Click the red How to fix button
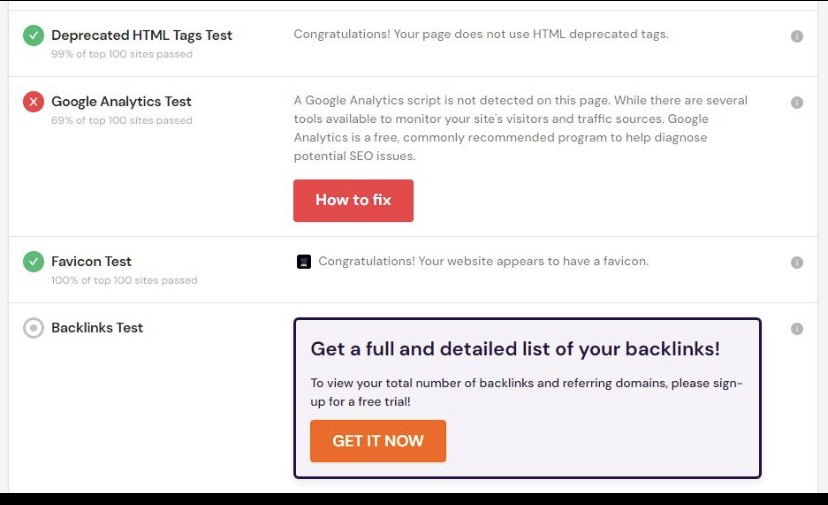828x505 pixels. 353,200
